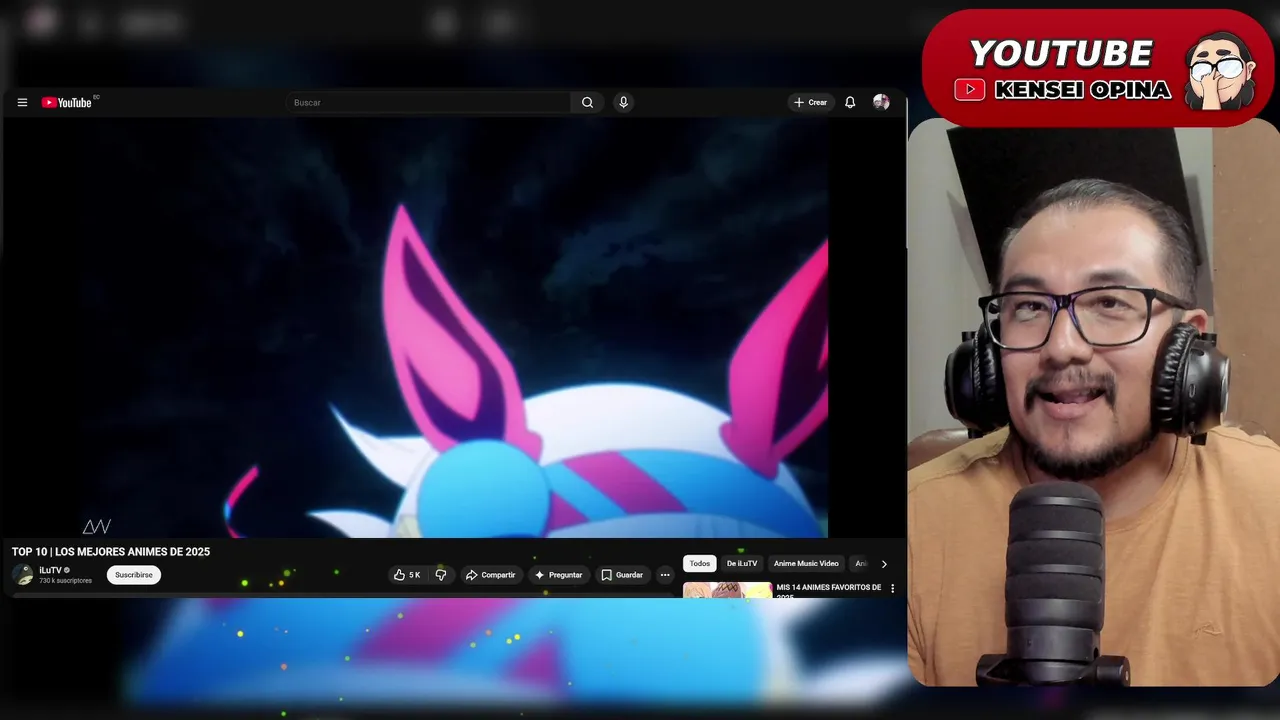
Task: Select the Anime Music Video chip
Action: point(806,564)
